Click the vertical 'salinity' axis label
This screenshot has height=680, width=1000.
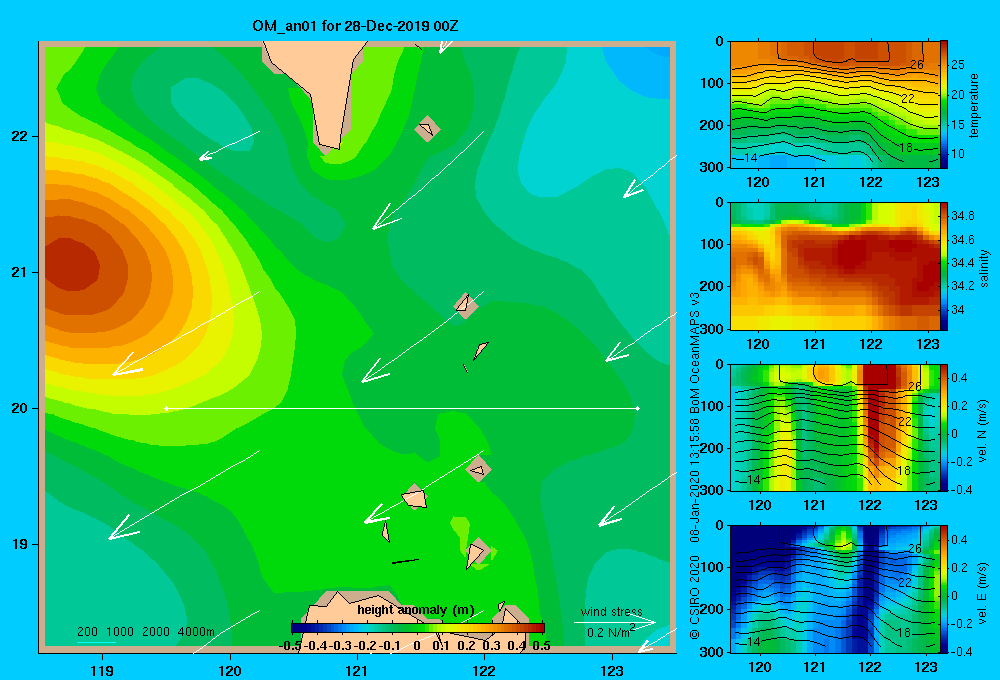click(x=985, y=268)
